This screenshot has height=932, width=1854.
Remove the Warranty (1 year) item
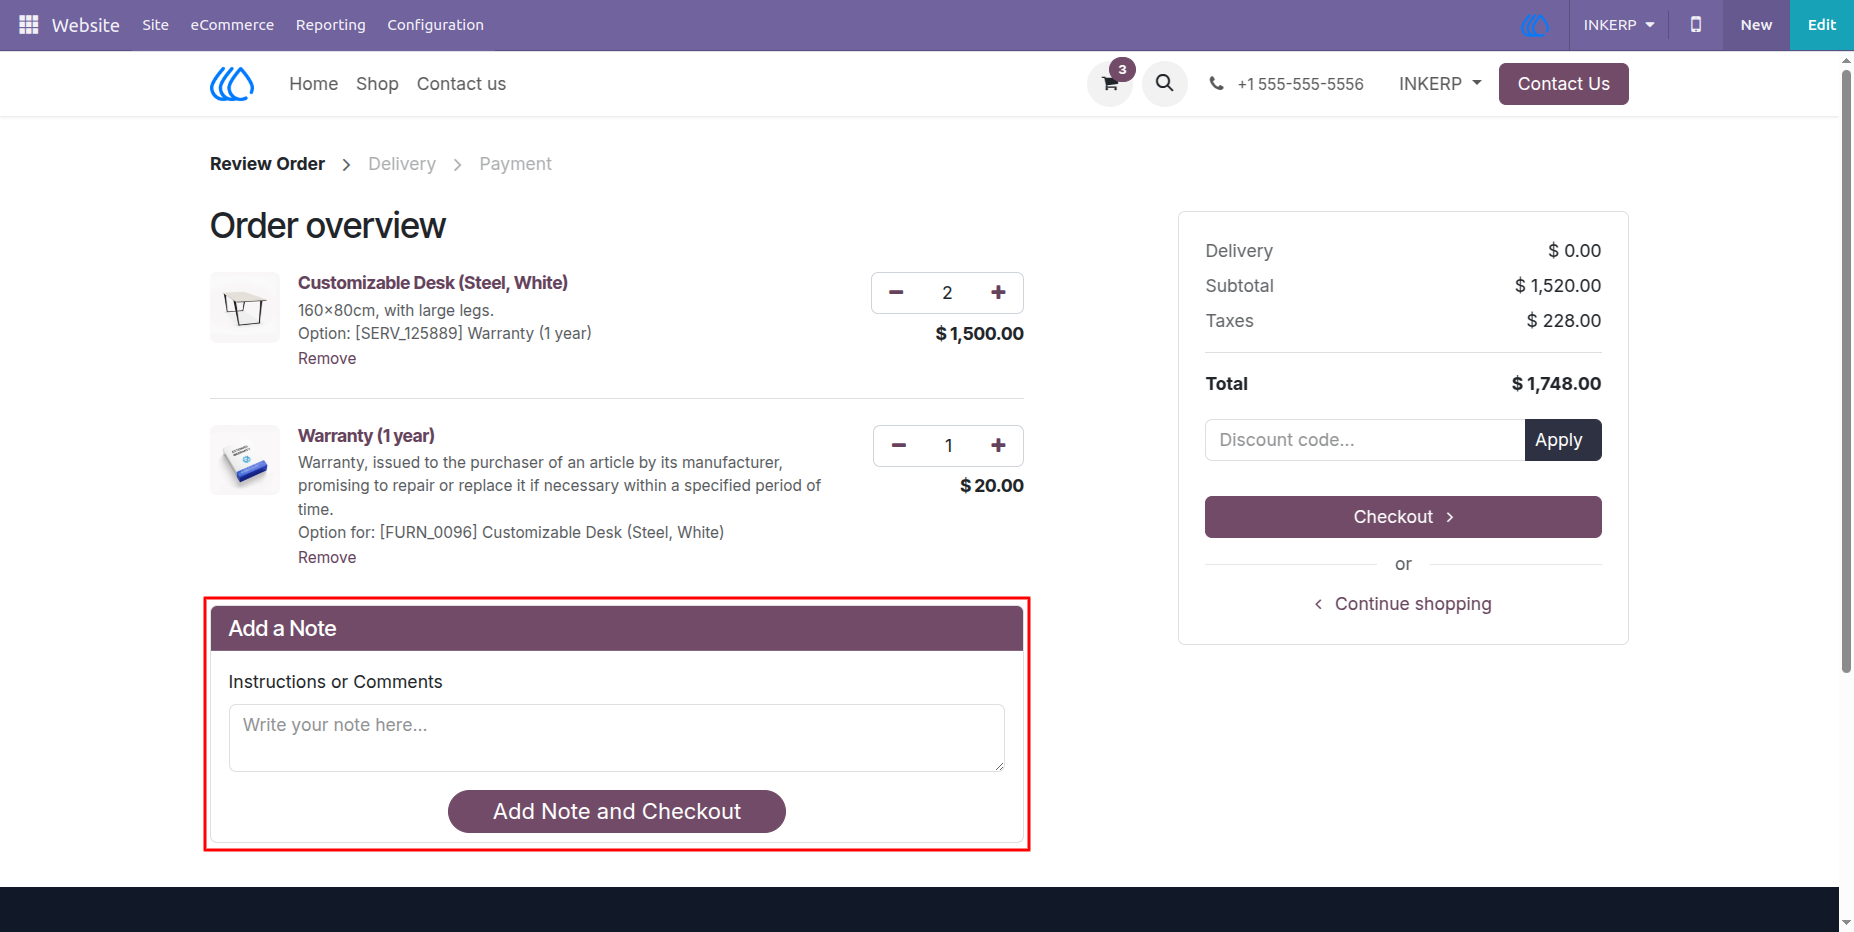(327, 557)
